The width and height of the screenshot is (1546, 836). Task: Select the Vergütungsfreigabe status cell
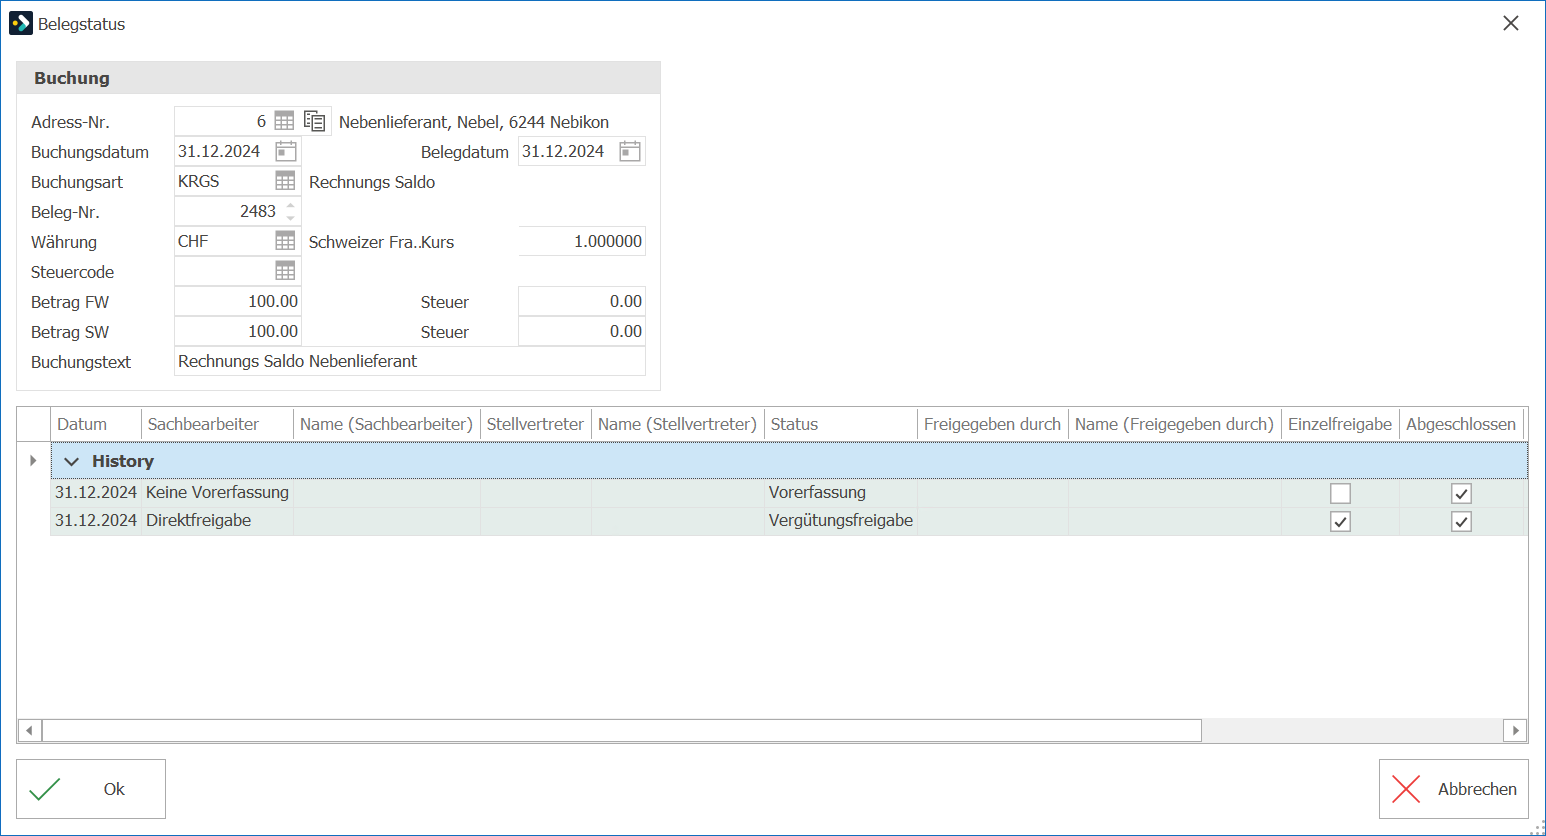tap(841, 520)
